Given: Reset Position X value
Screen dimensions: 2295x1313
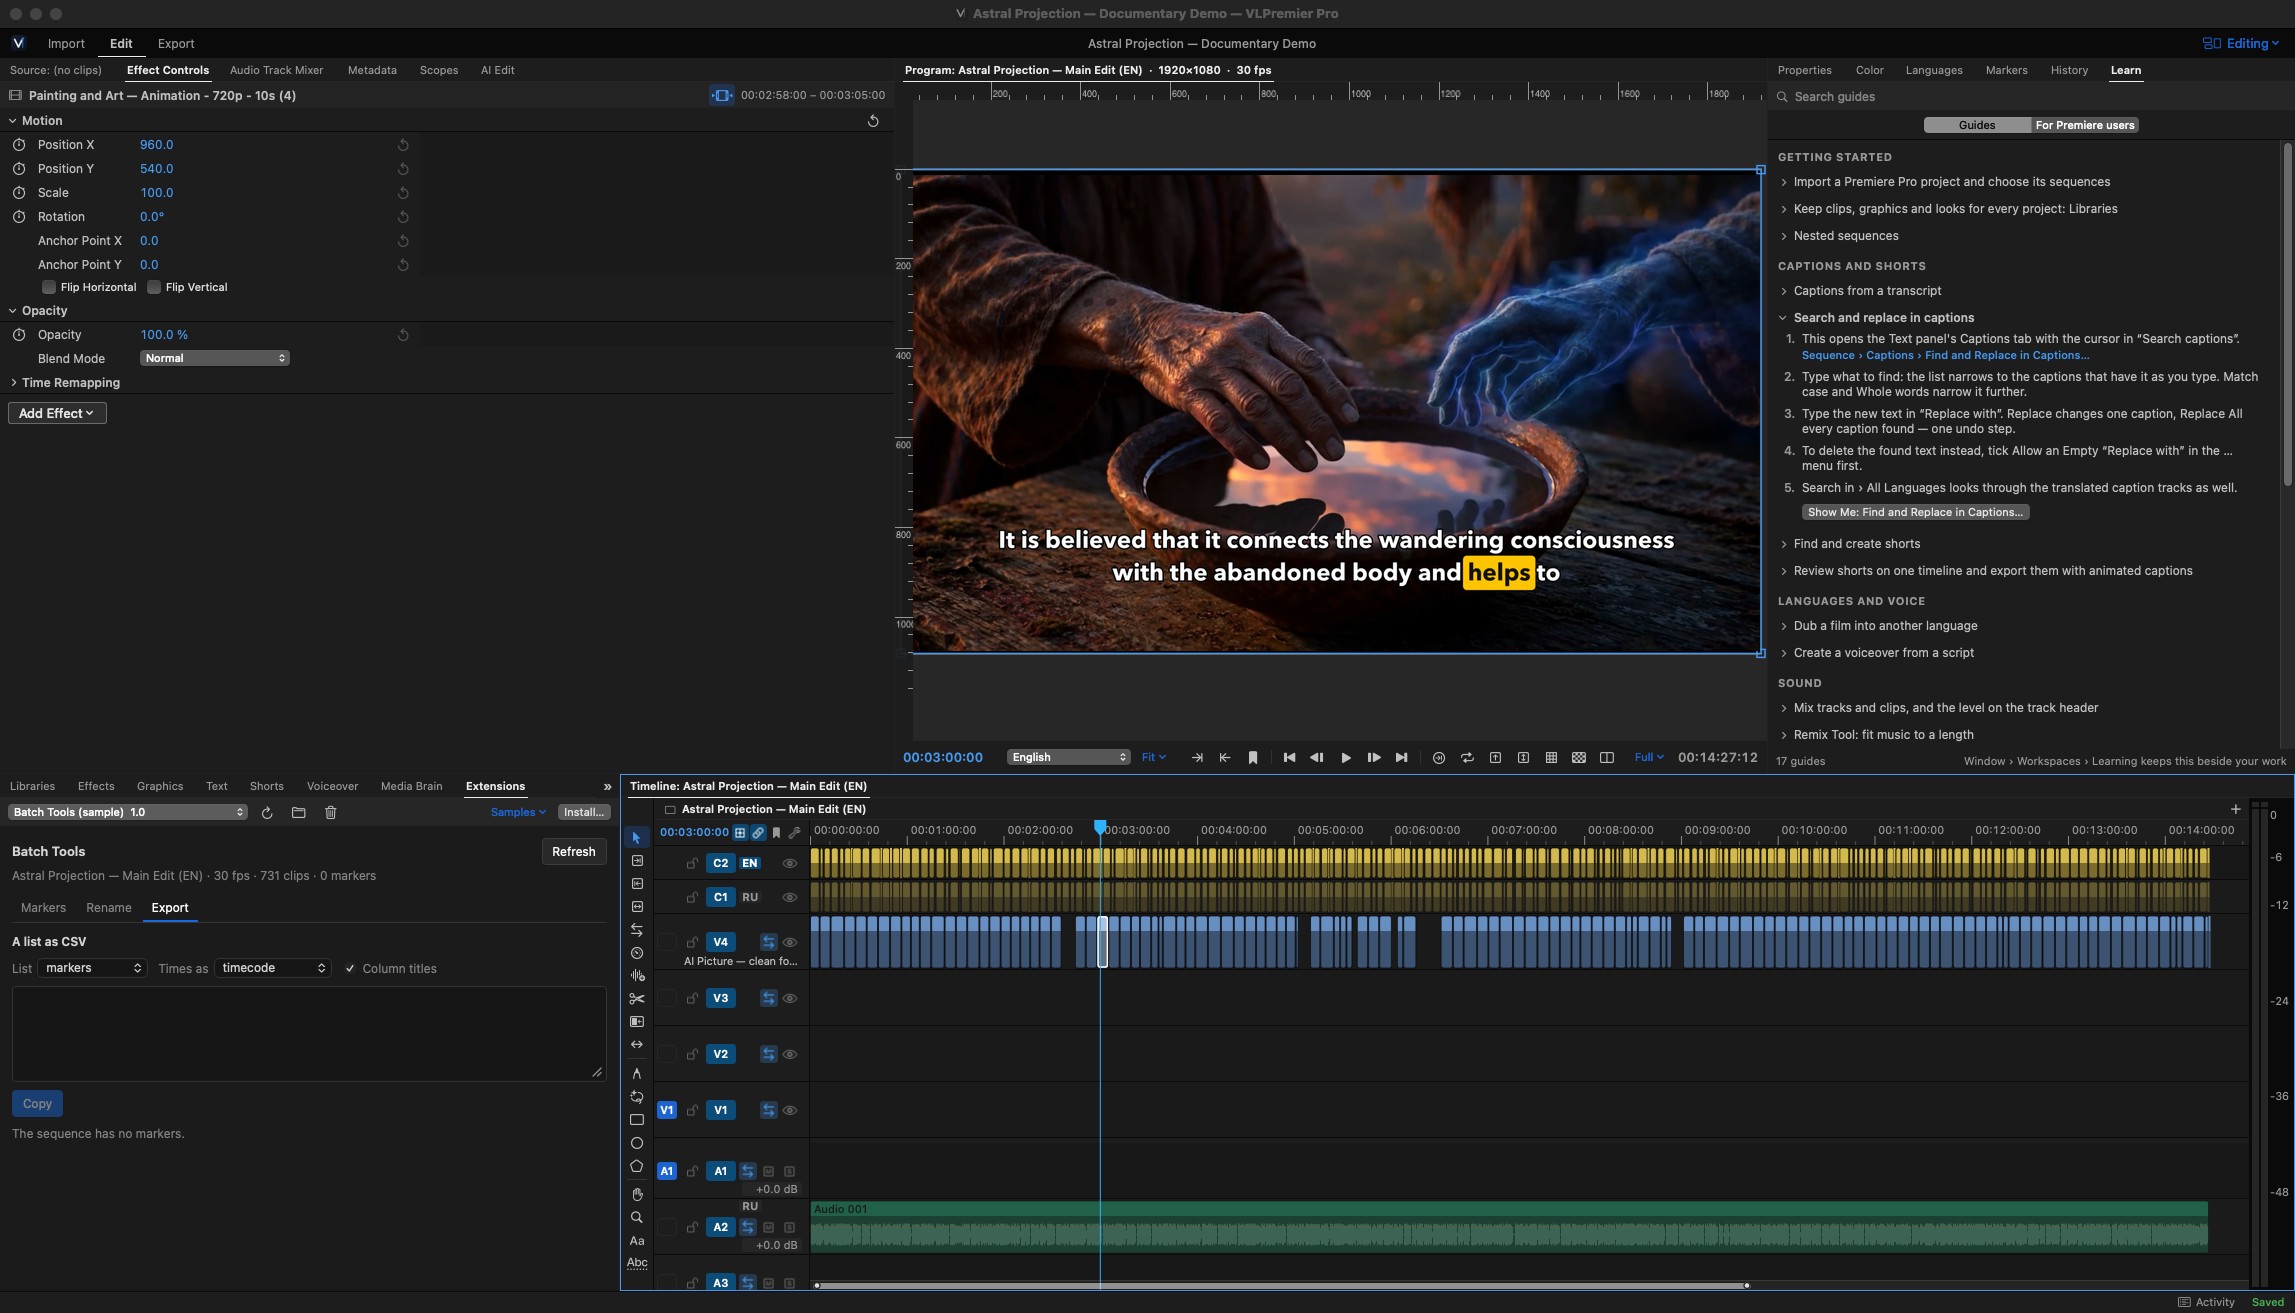Looking at the screenshot, I should coord(403,145).
